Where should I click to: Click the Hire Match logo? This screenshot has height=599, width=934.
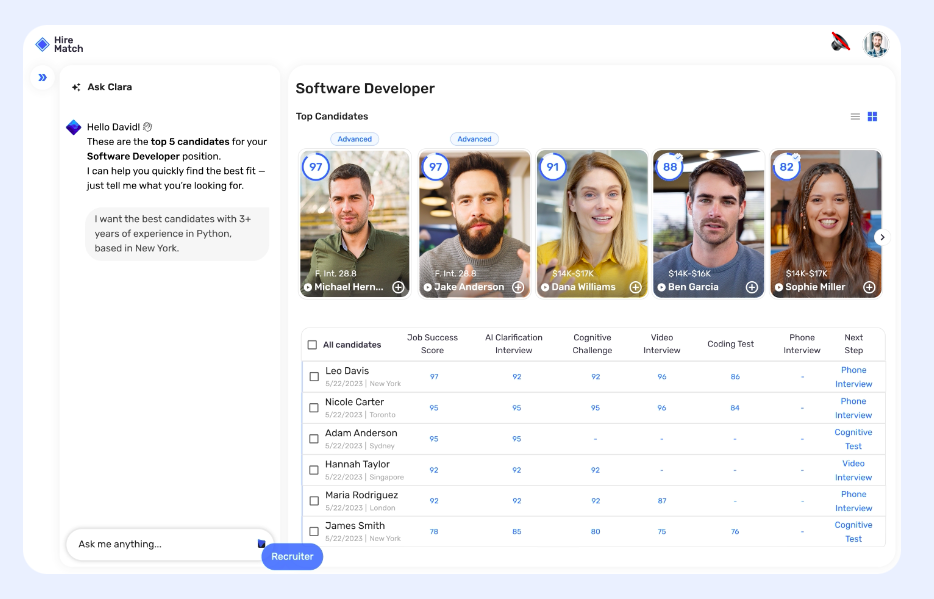pos(59,44)
